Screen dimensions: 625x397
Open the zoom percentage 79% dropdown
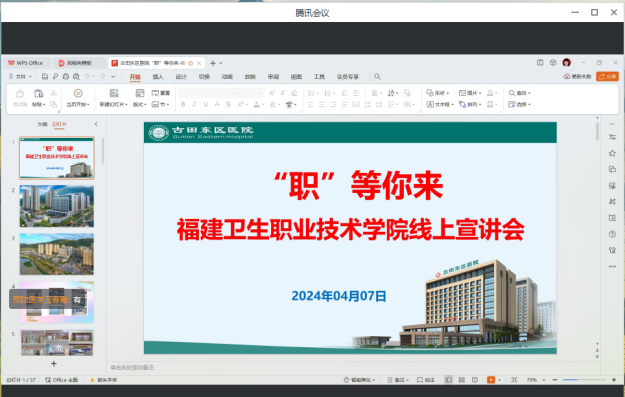click(536, 380)
